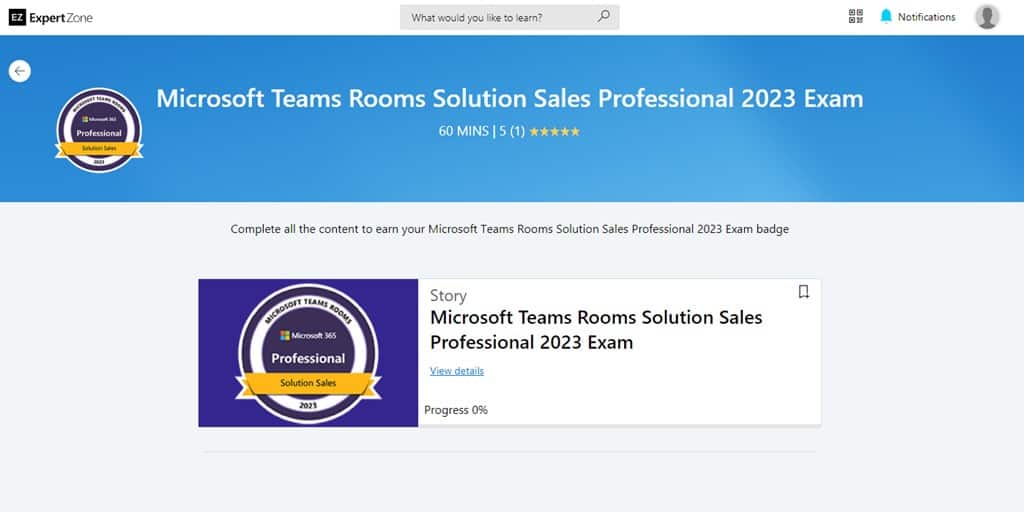1024x512 pixels.
Task: Open the View details link
Action: [x=456, y=371]
